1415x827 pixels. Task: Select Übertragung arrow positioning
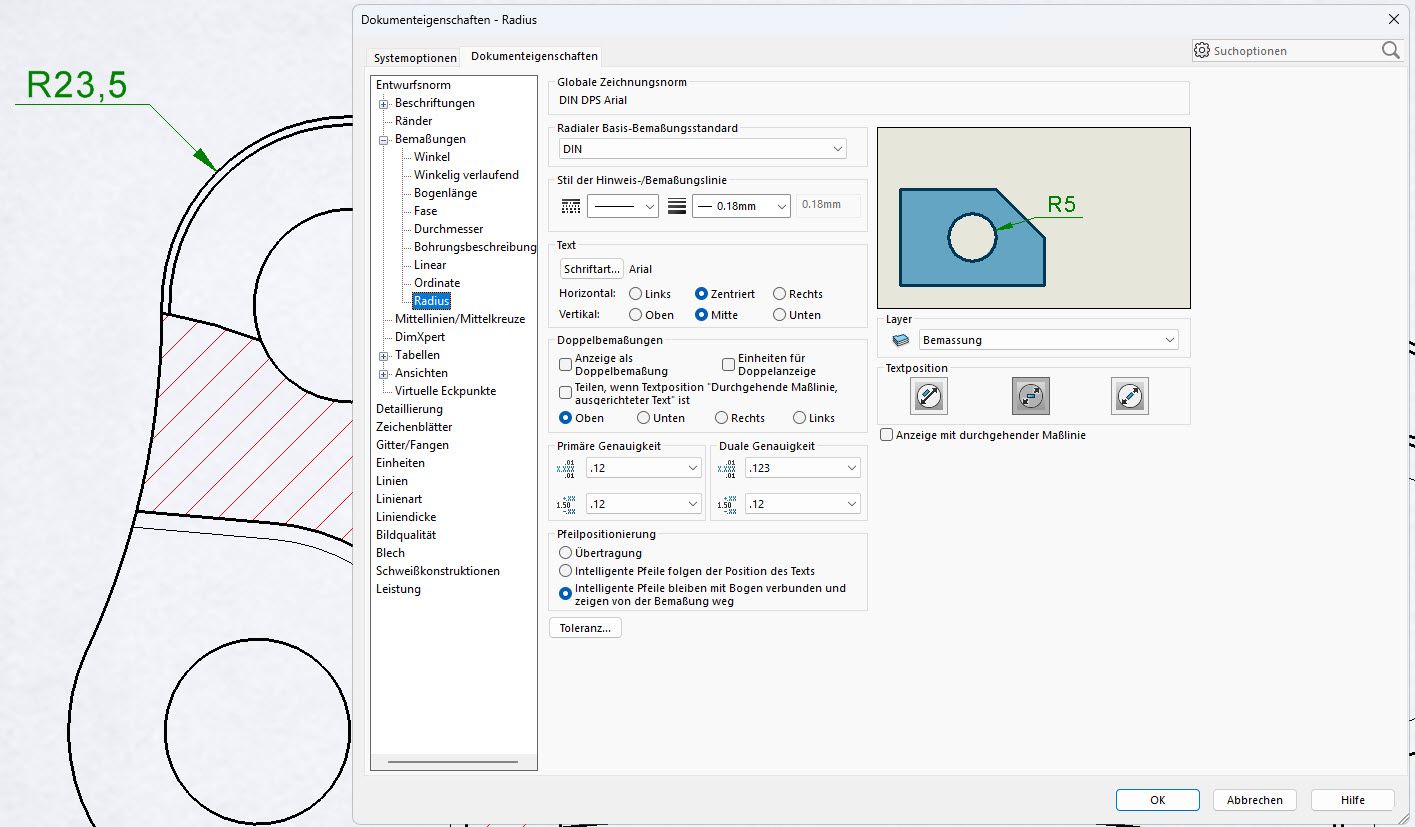(566, 553)
